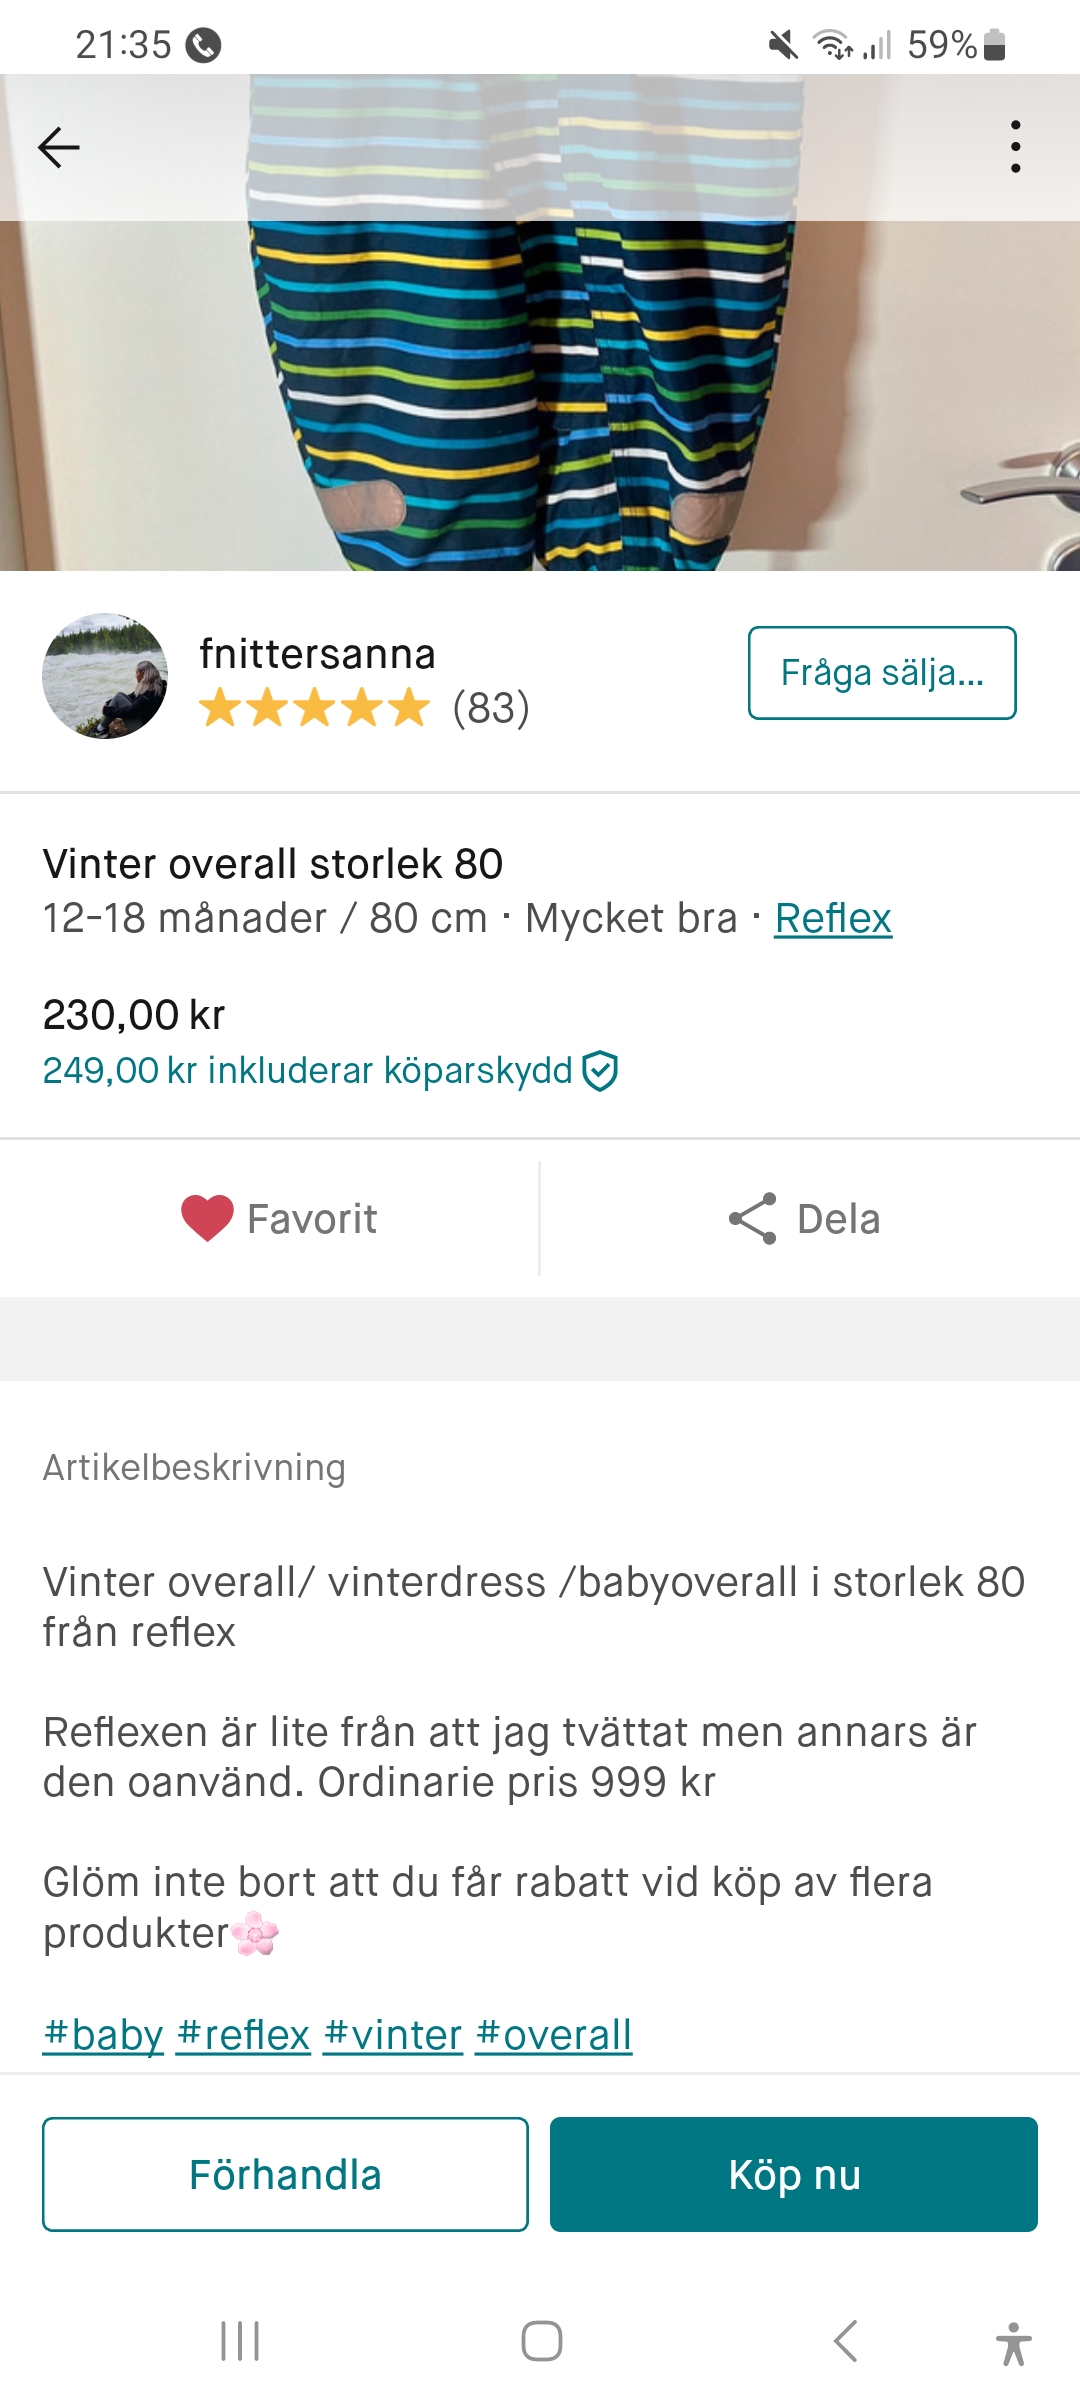Image resolution: width=1080 pixels, height=2400 pixels.
Task: Tap the Android home button icon
Action: click(541, 2341)
